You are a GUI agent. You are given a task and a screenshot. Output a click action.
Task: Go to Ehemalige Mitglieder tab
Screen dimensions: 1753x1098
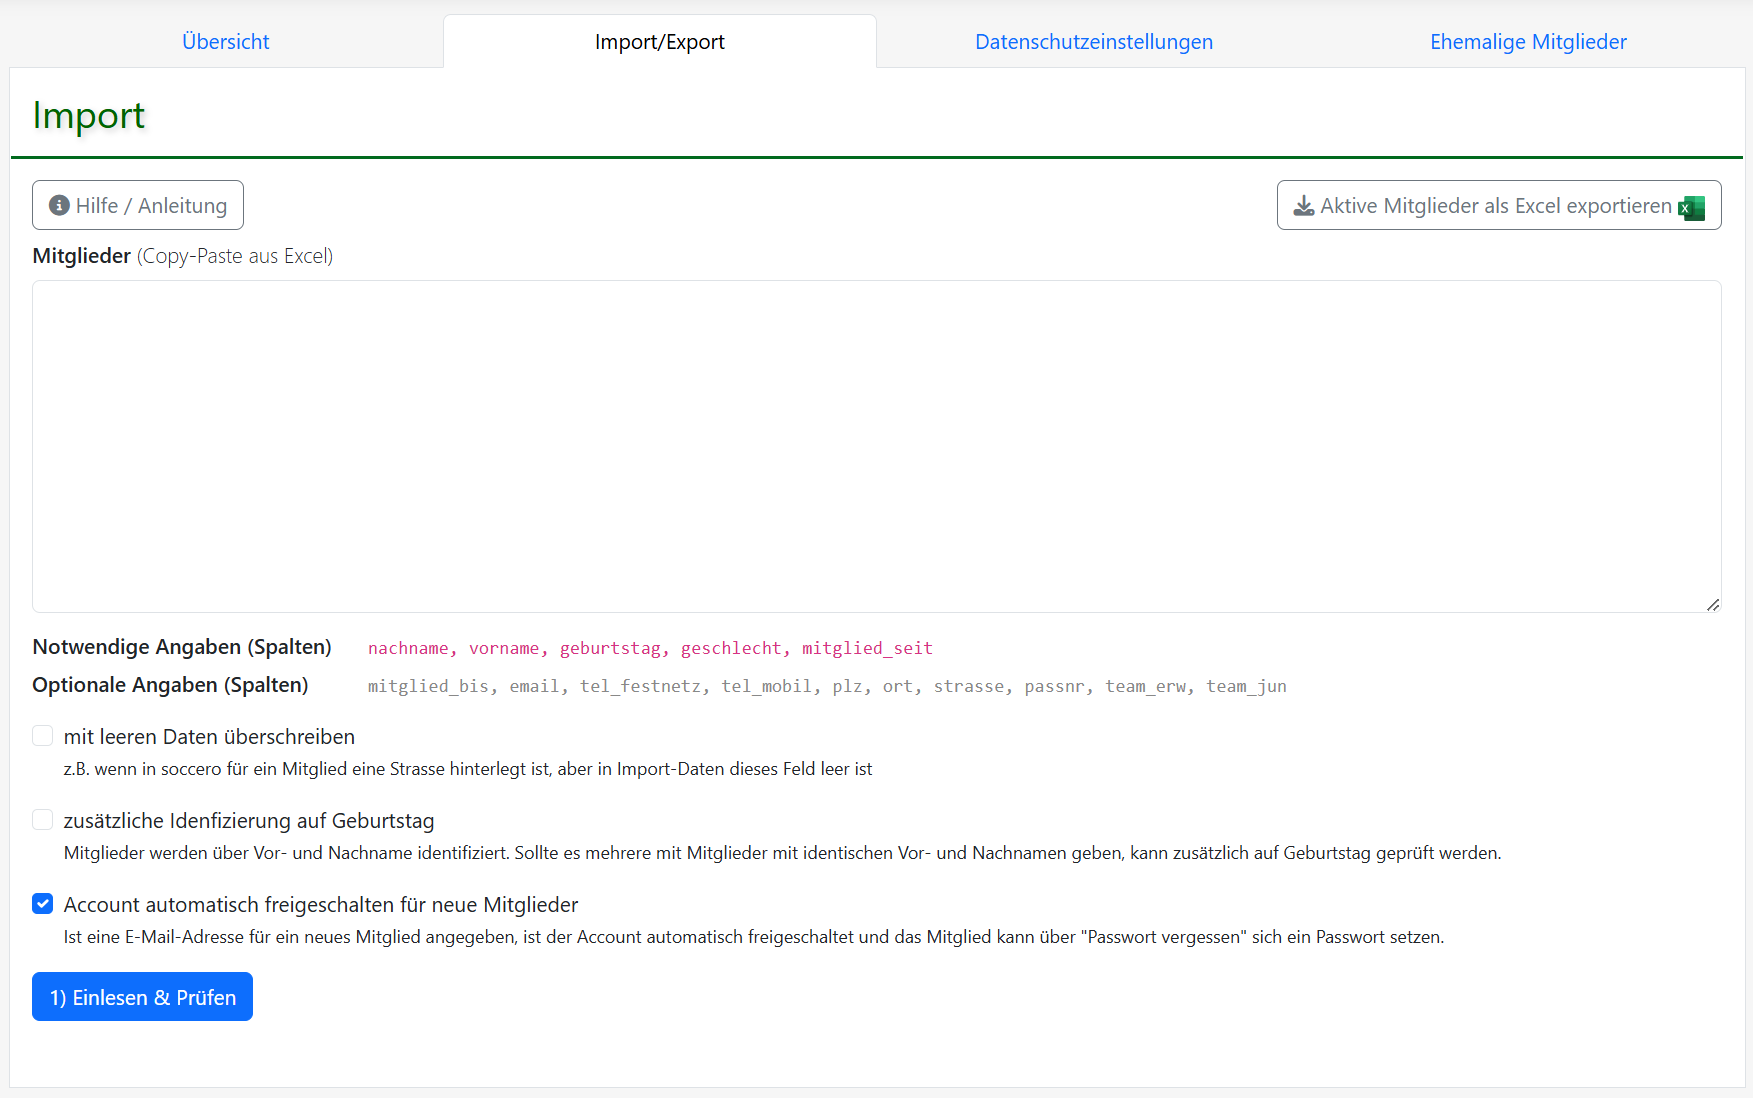(x=1527, y=42)
